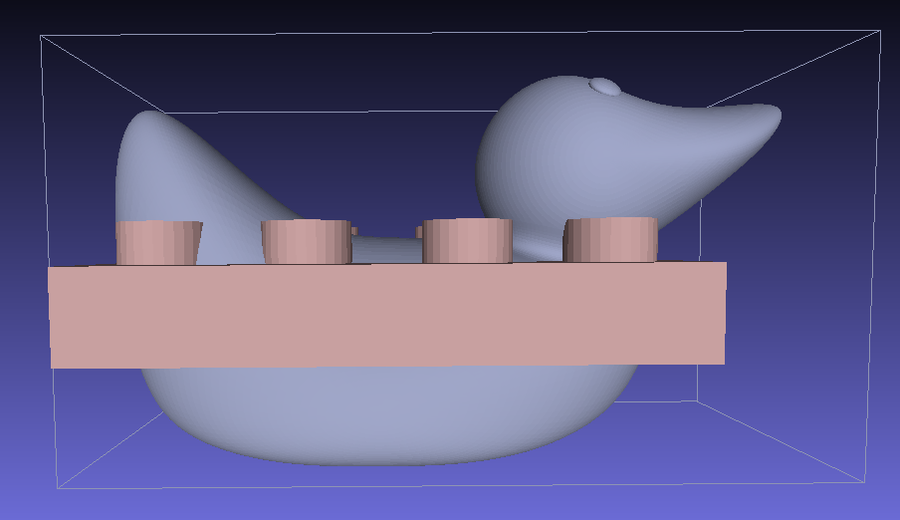Click the small peg right of second stud
Image resolution: width=900 pixels, height=520 pixels.
355,232
